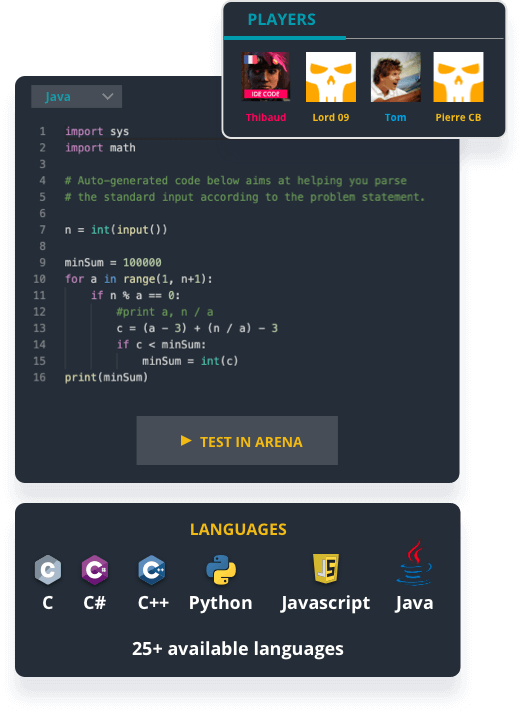The width and height of the screenshot is (524, 712).
Task: Open Lord 09's skull avatar
Action: pos(331,77)
